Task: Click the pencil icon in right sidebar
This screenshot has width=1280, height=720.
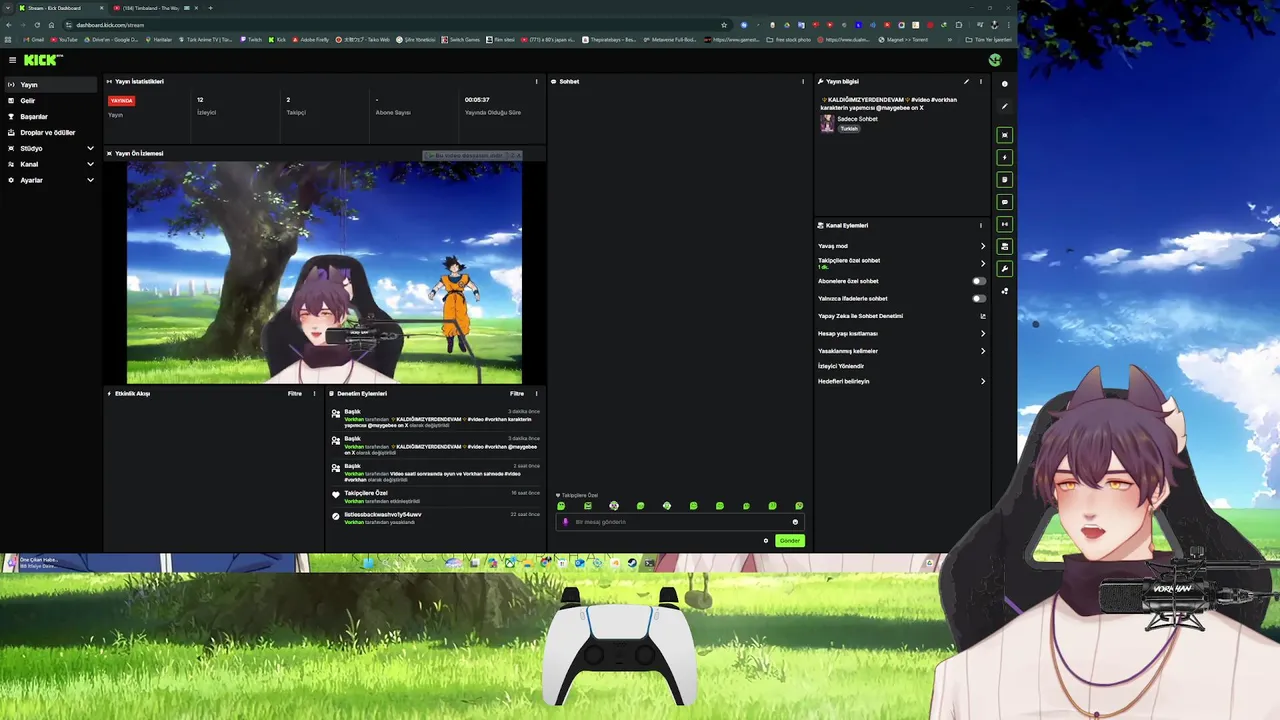Action: pos(1005,106)
